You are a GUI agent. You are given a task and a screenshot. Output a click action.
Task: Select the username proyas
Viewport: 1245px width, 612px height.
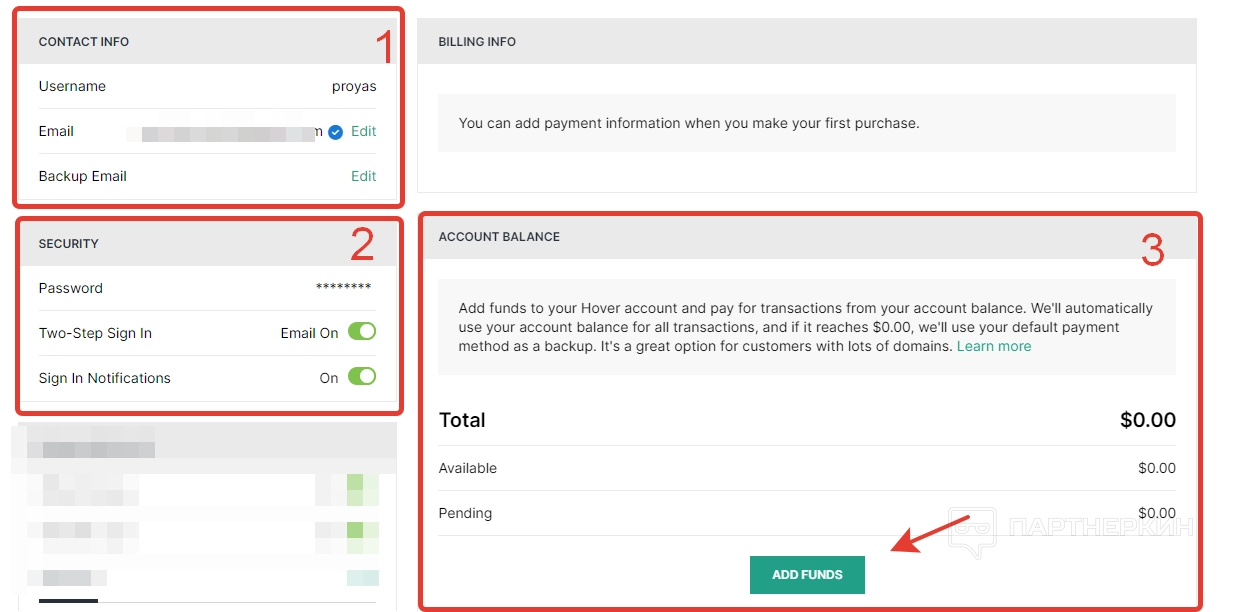tap(354, 86)
